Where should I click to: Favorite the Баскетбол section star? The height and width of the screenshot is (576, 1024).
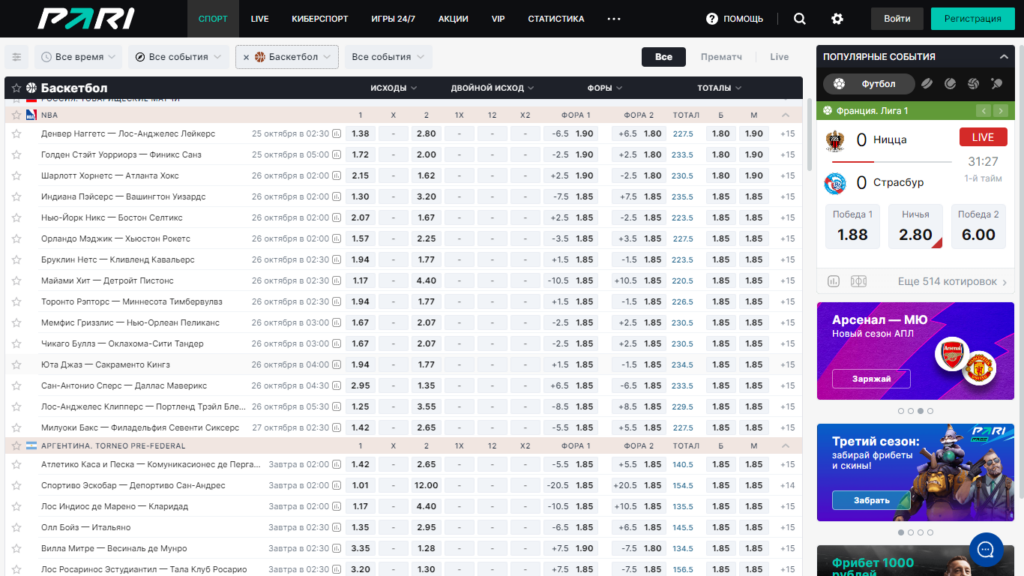click(x=16, y=88)
